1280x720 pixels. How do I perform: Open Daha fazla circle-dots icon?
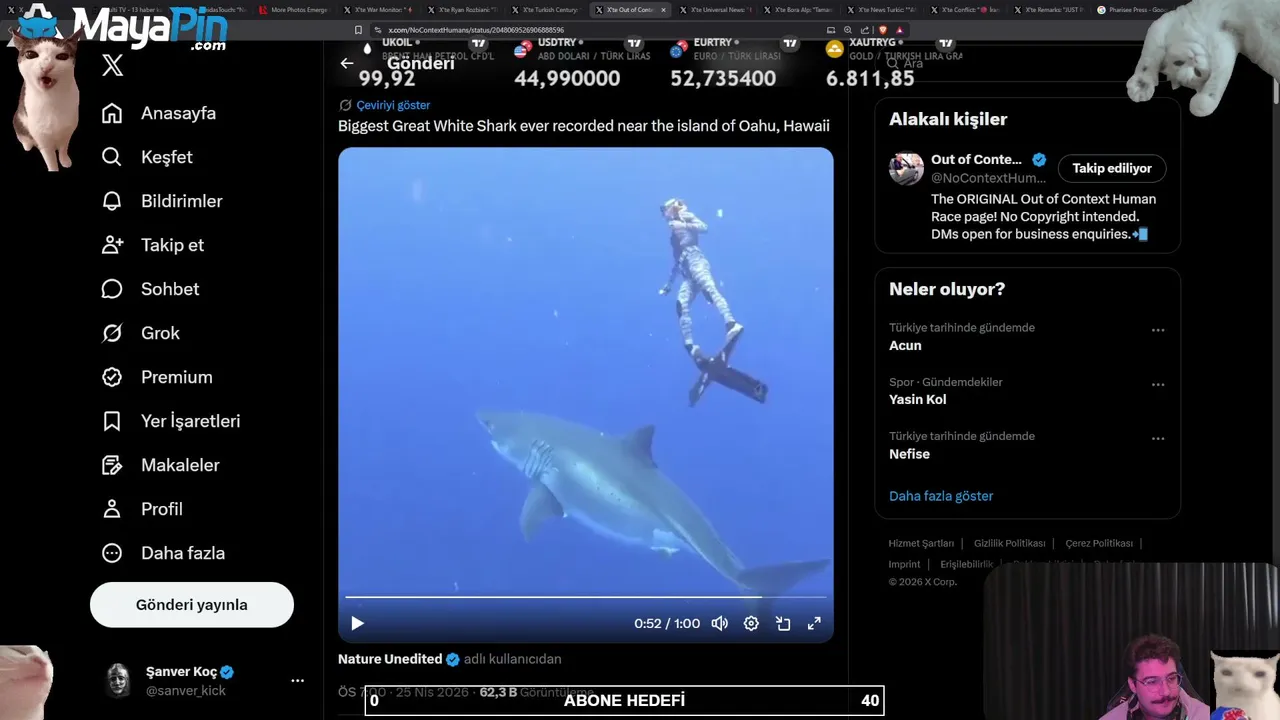112,553
